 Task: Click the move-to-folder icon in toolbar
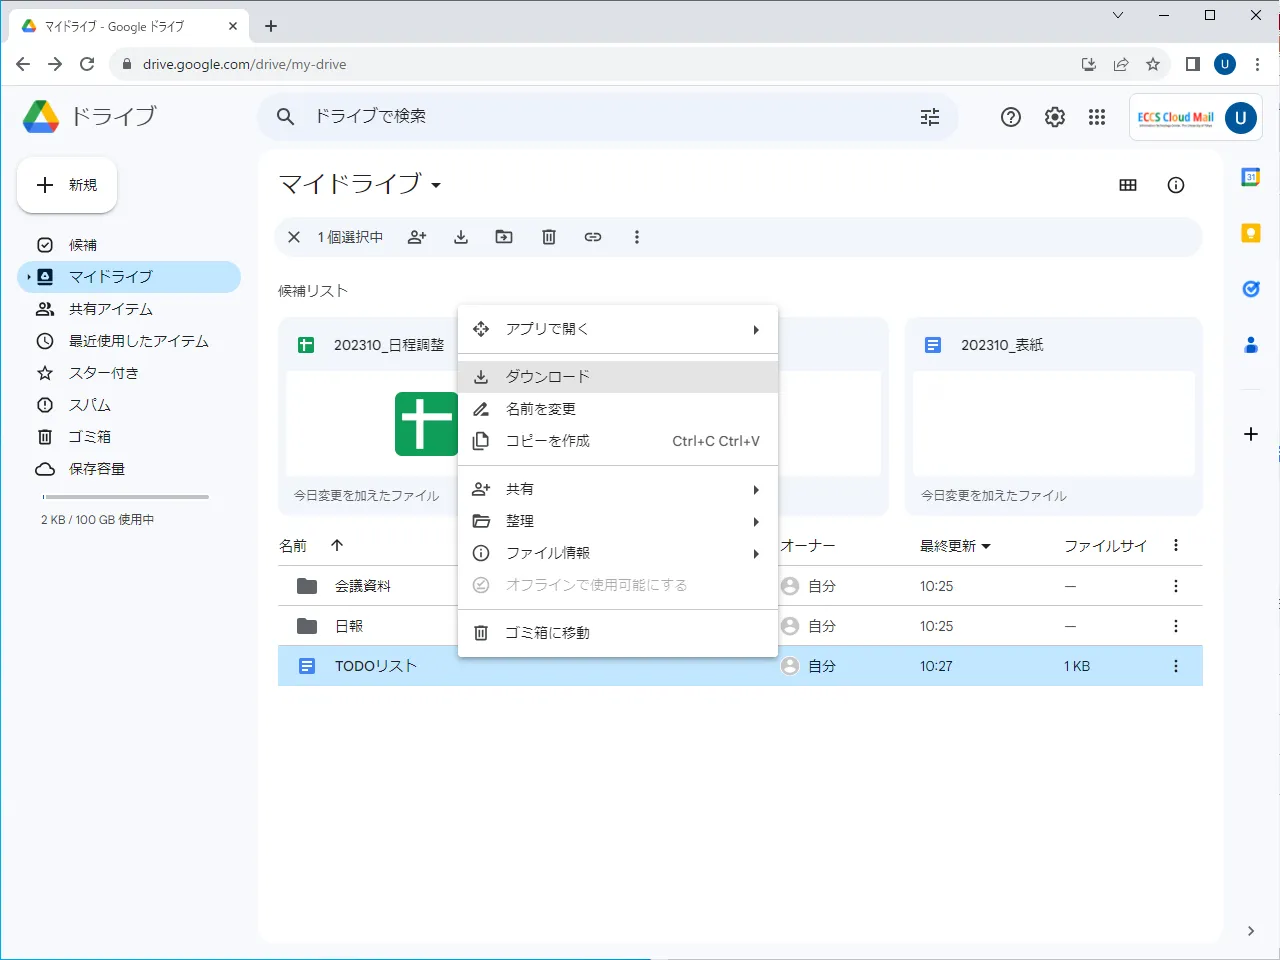(x=504, y=237)
